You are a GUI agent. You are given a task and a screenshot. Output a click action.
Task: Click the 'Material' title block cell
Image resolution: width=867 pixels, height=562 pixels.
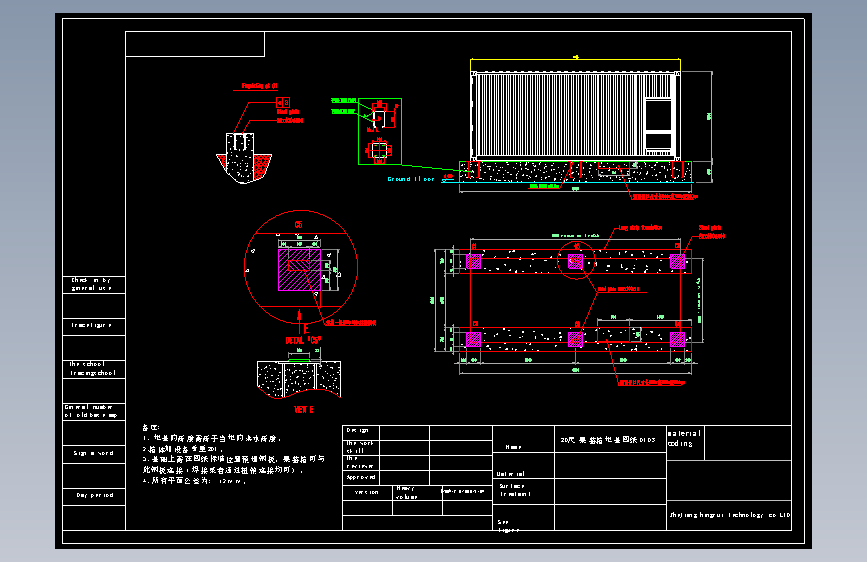pos(523,466)
